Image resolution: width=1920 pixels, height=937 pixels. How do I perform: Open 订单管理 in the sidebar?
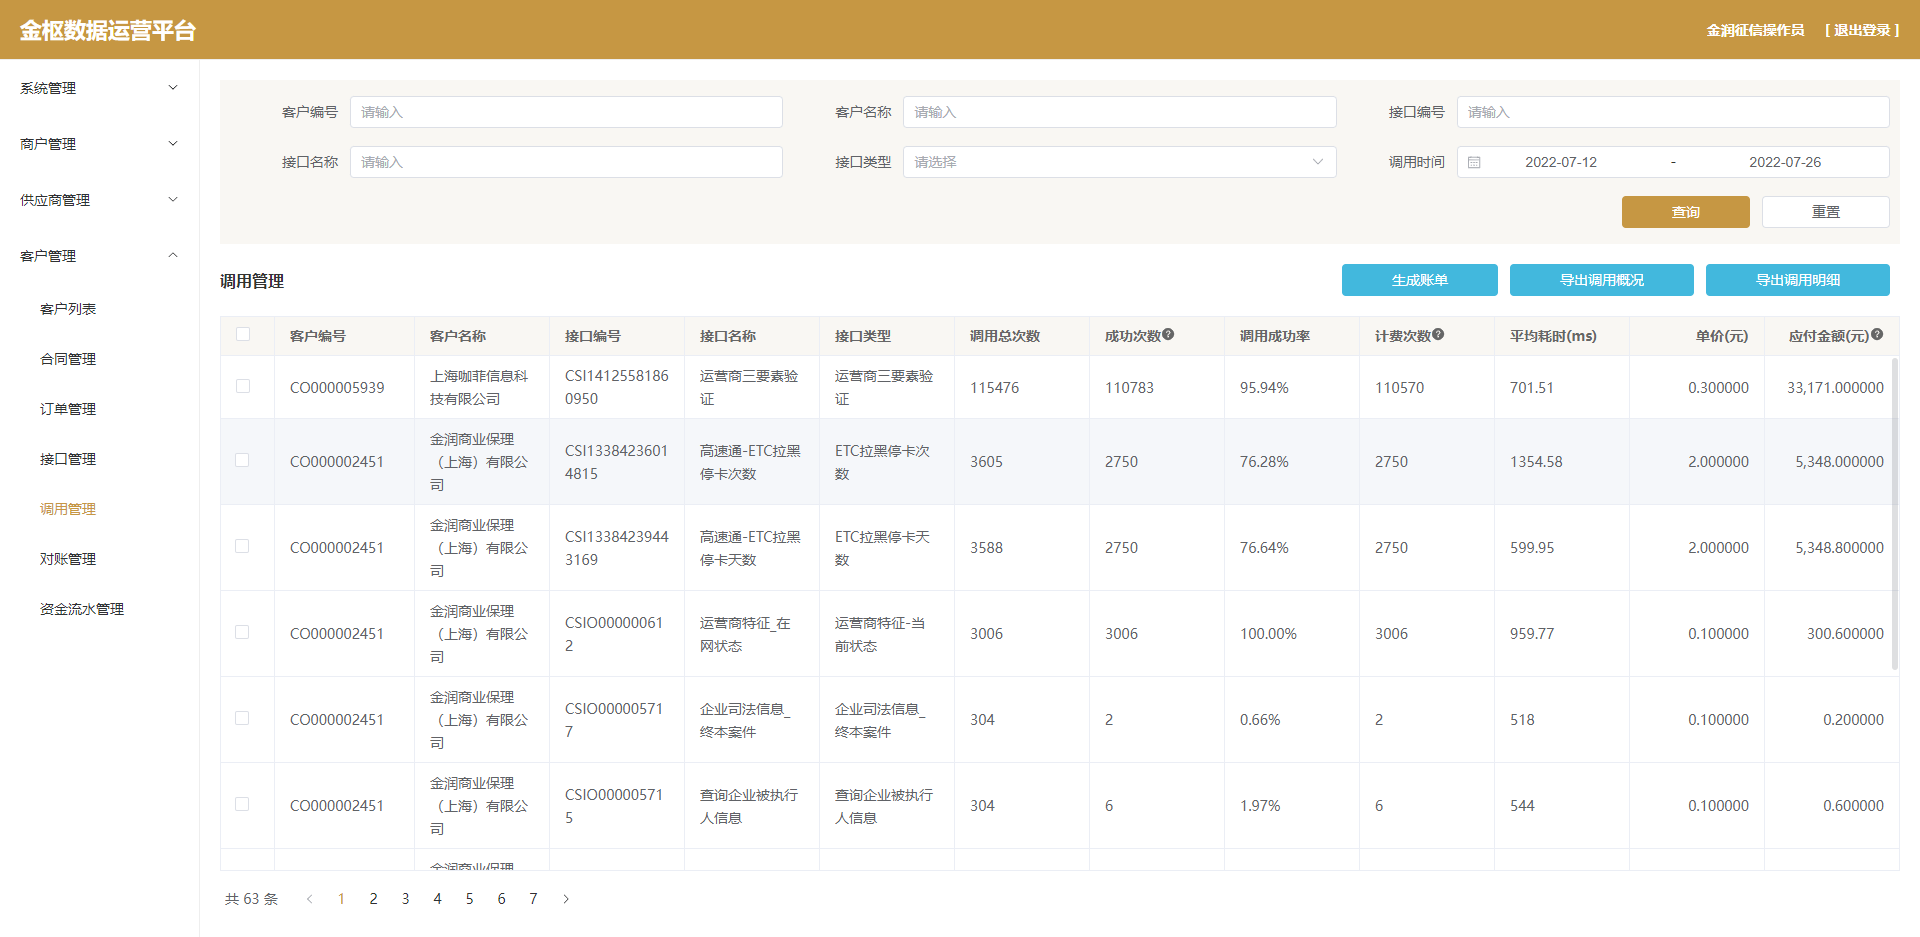[68, 409]
